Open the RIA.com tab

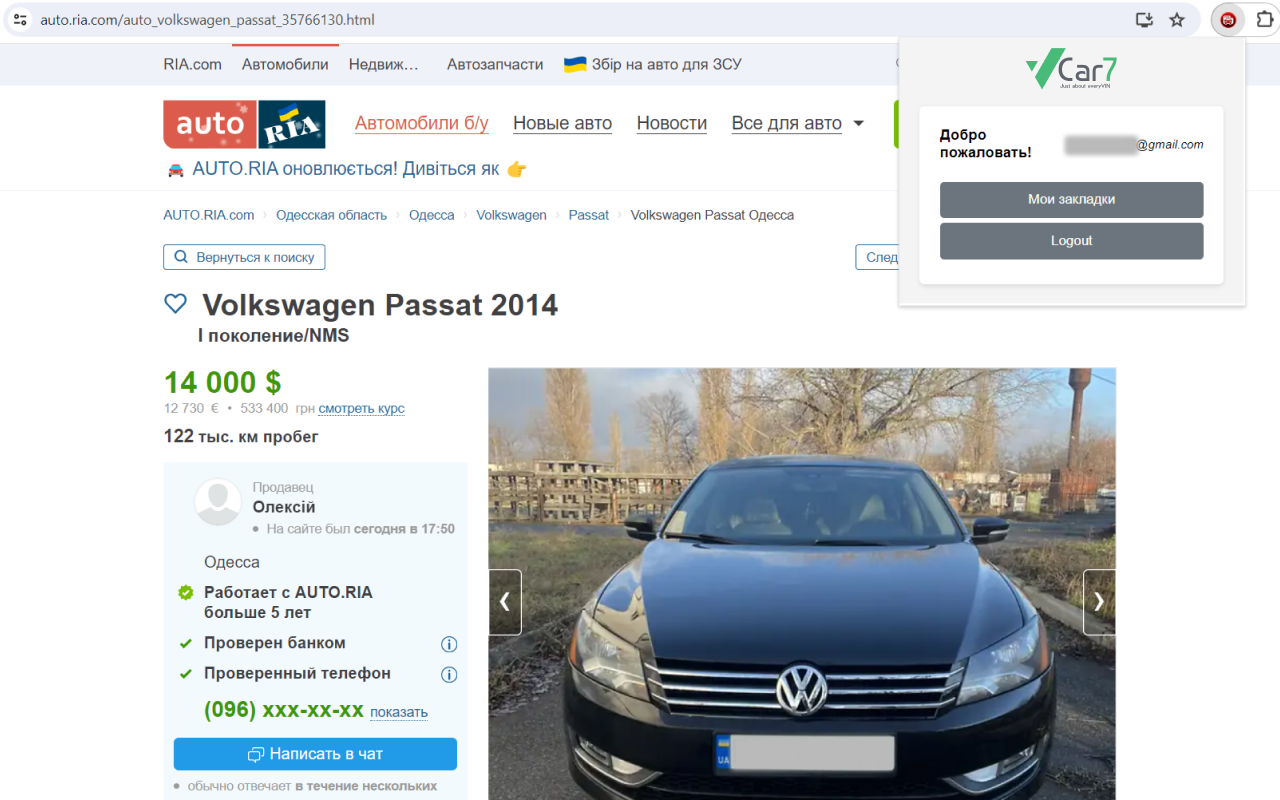(193, 64)
